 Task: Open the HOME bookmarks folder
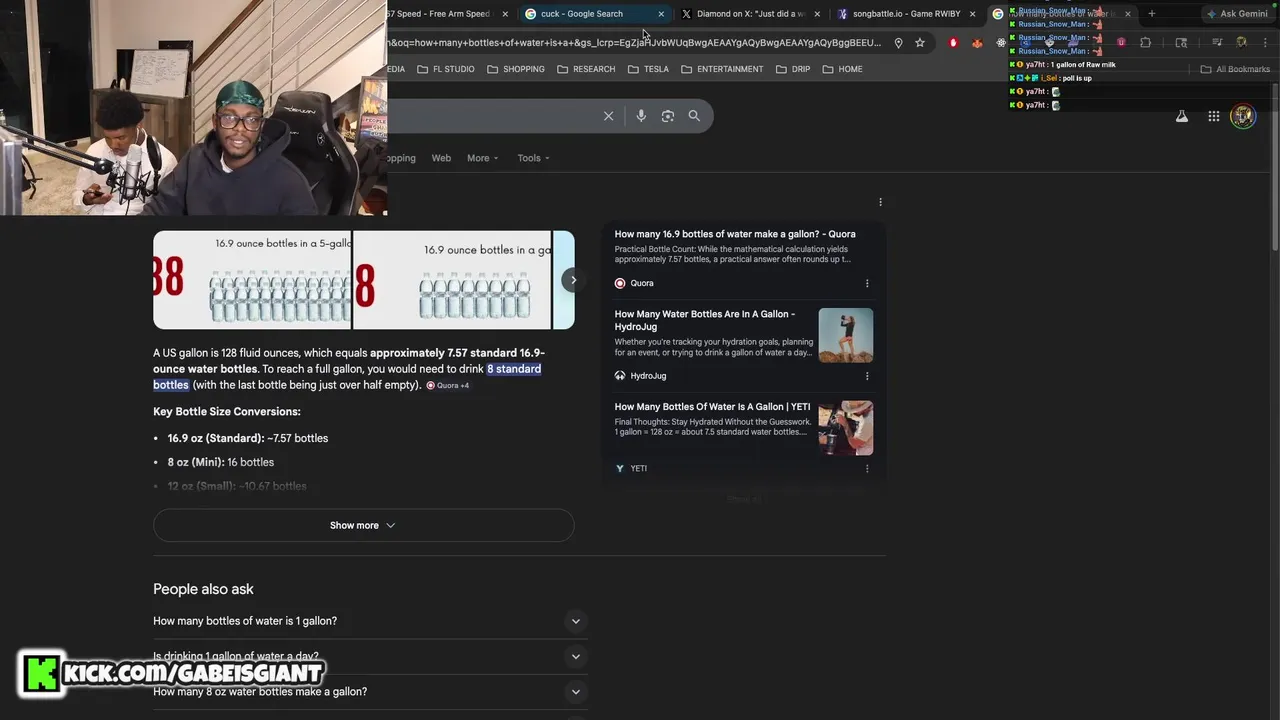click(x=842, y=69)
